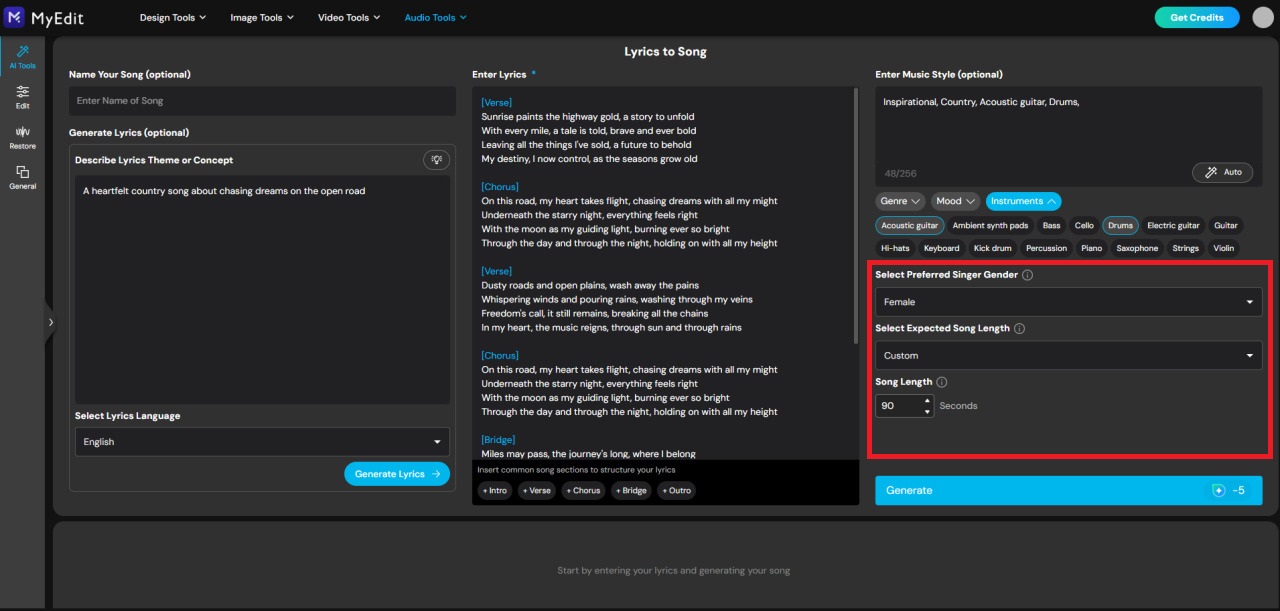The image size is (1280, 611).
Task: Enable the Piano instrument tag
Action: 1090,248
